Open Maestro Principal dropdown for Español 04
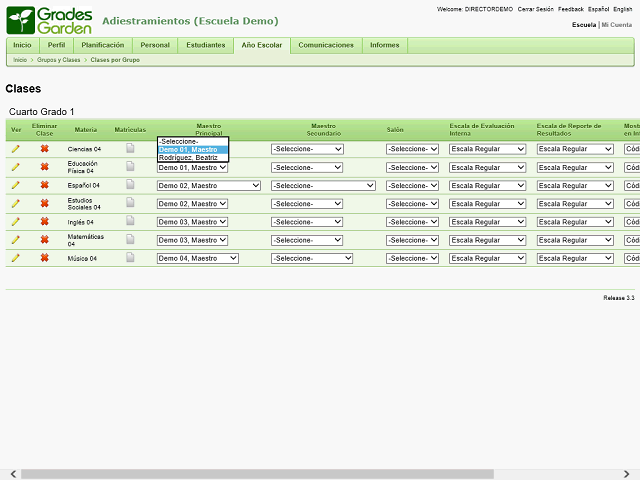The image size is (640, 480). (x=209, y=186)
